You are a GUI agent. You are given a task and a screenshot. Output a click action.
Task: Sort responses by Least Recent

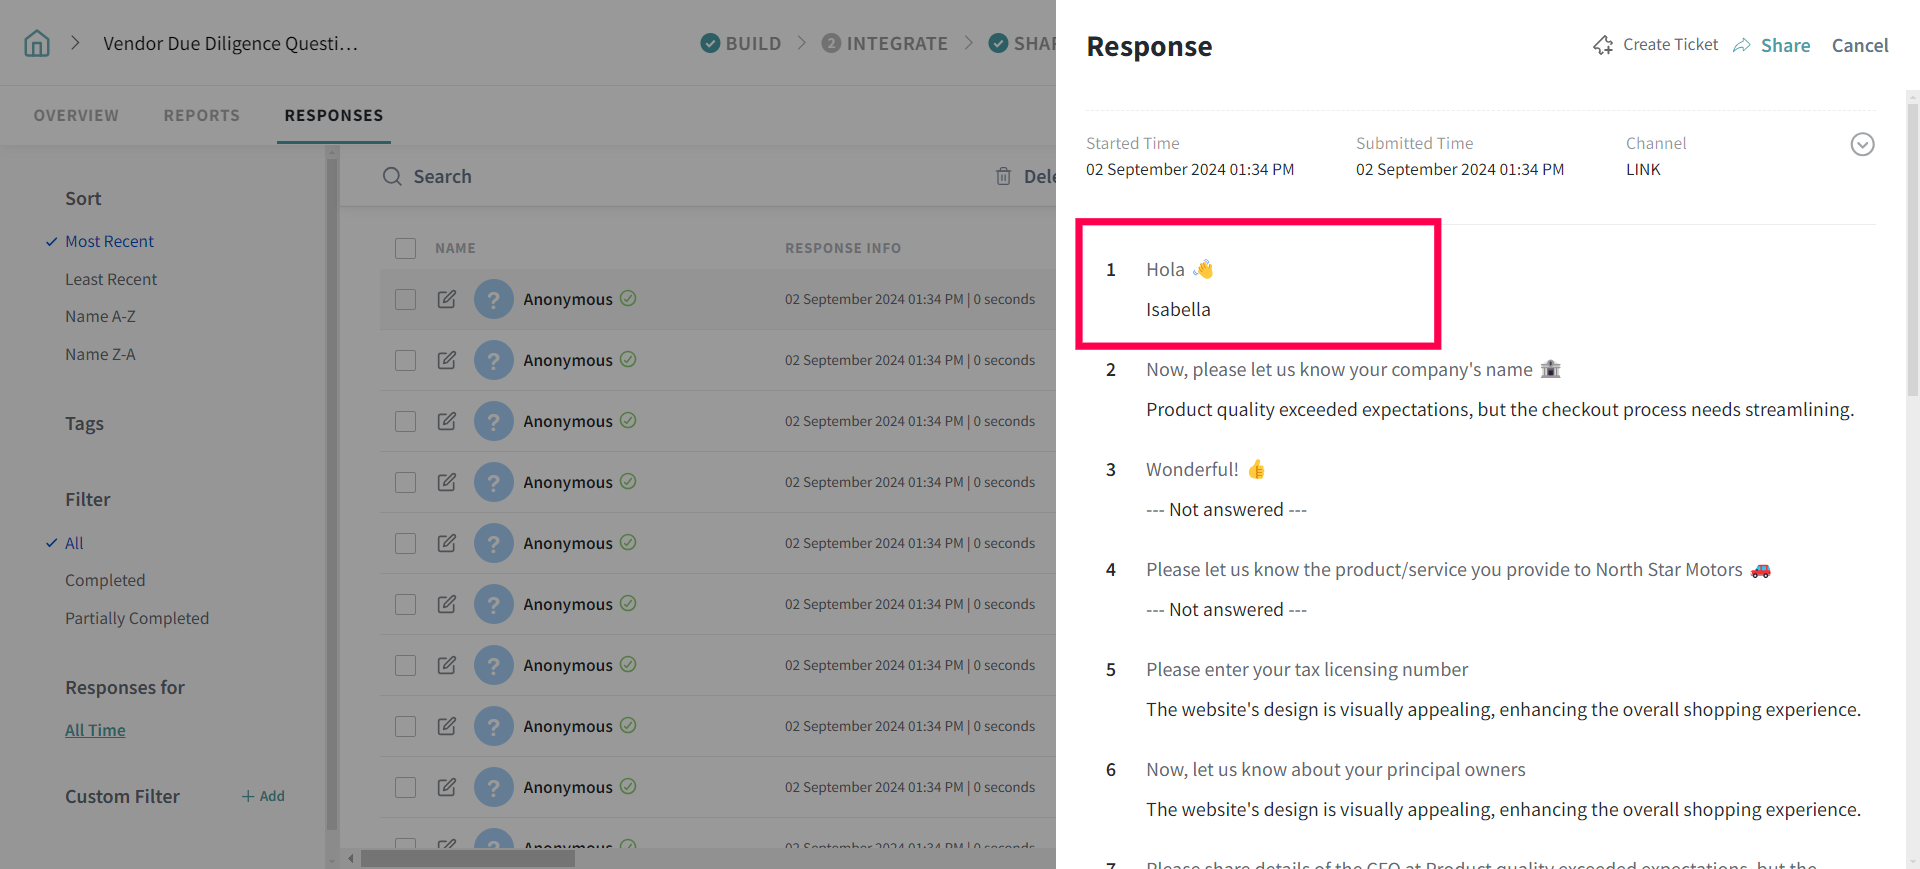111,279
